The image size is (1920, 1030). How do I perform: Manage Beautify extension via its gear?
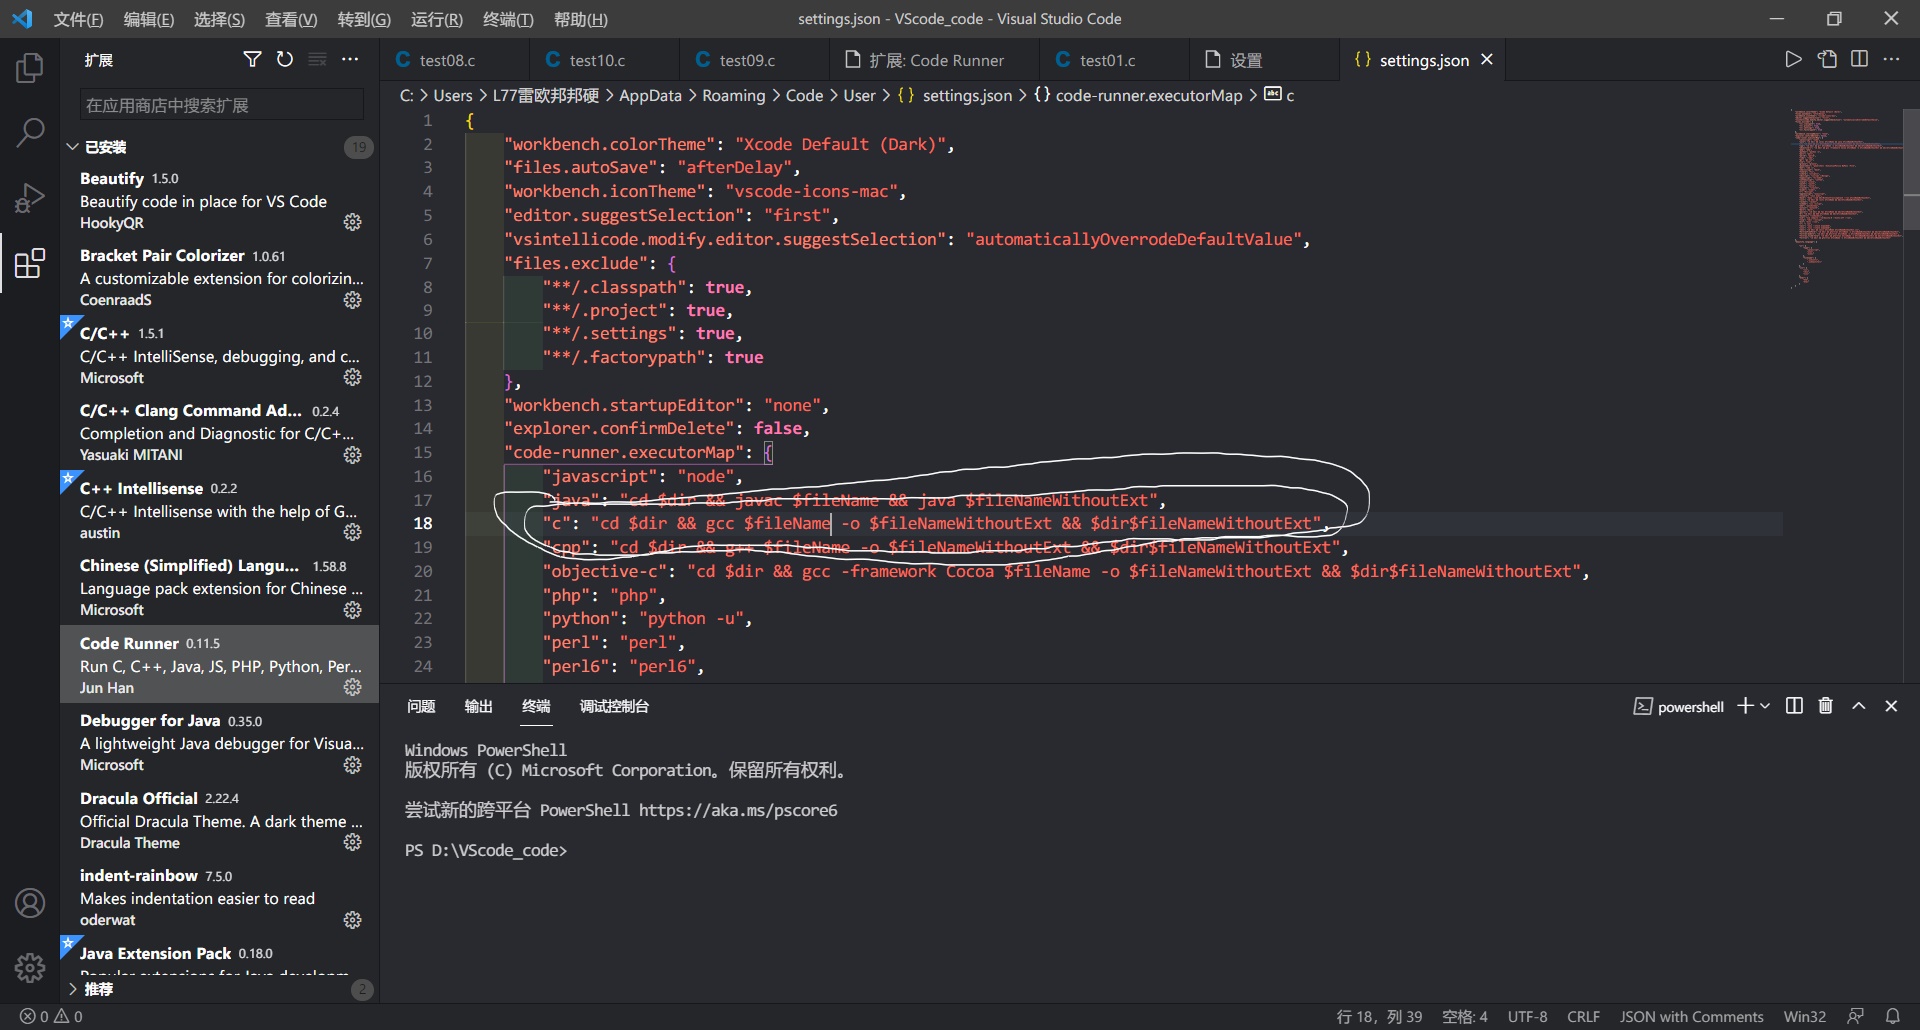[x=352, y=222]
